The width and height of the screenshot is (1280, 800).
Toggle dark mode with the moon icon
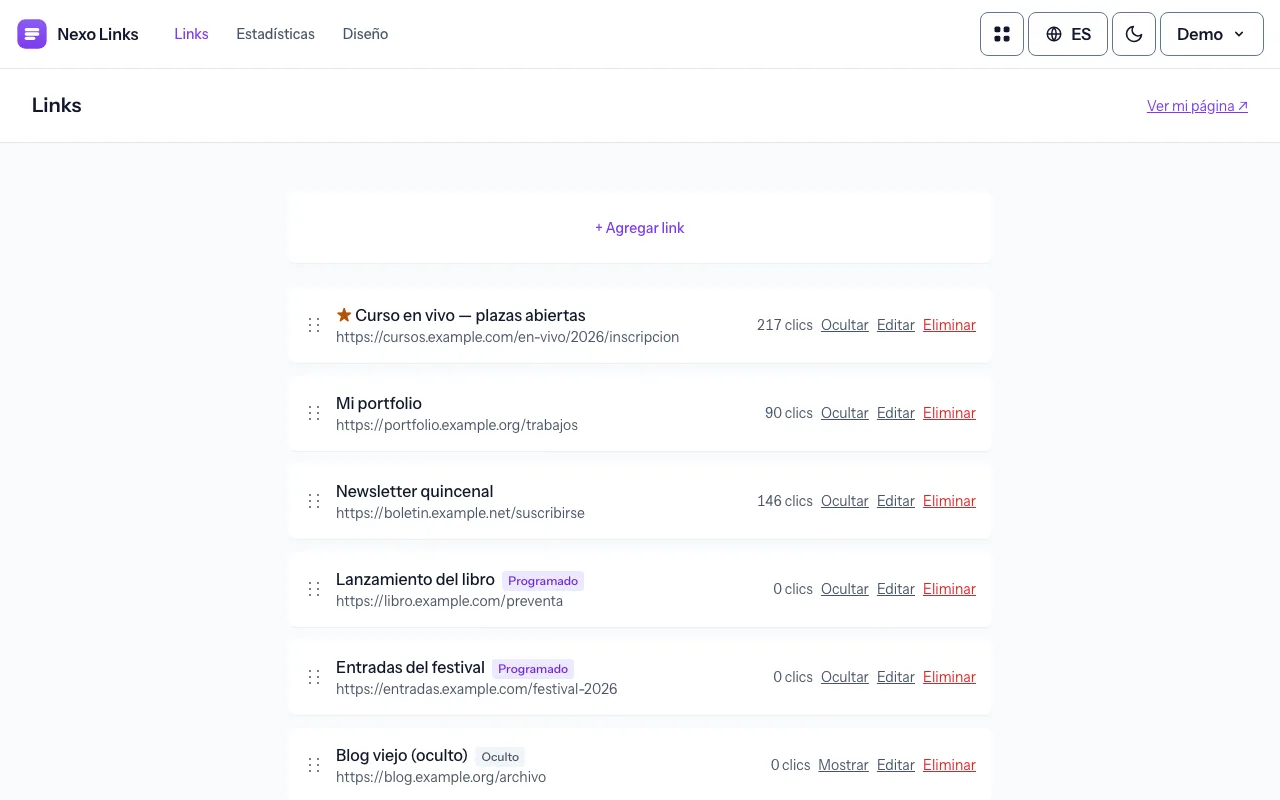click(1134, 34)
